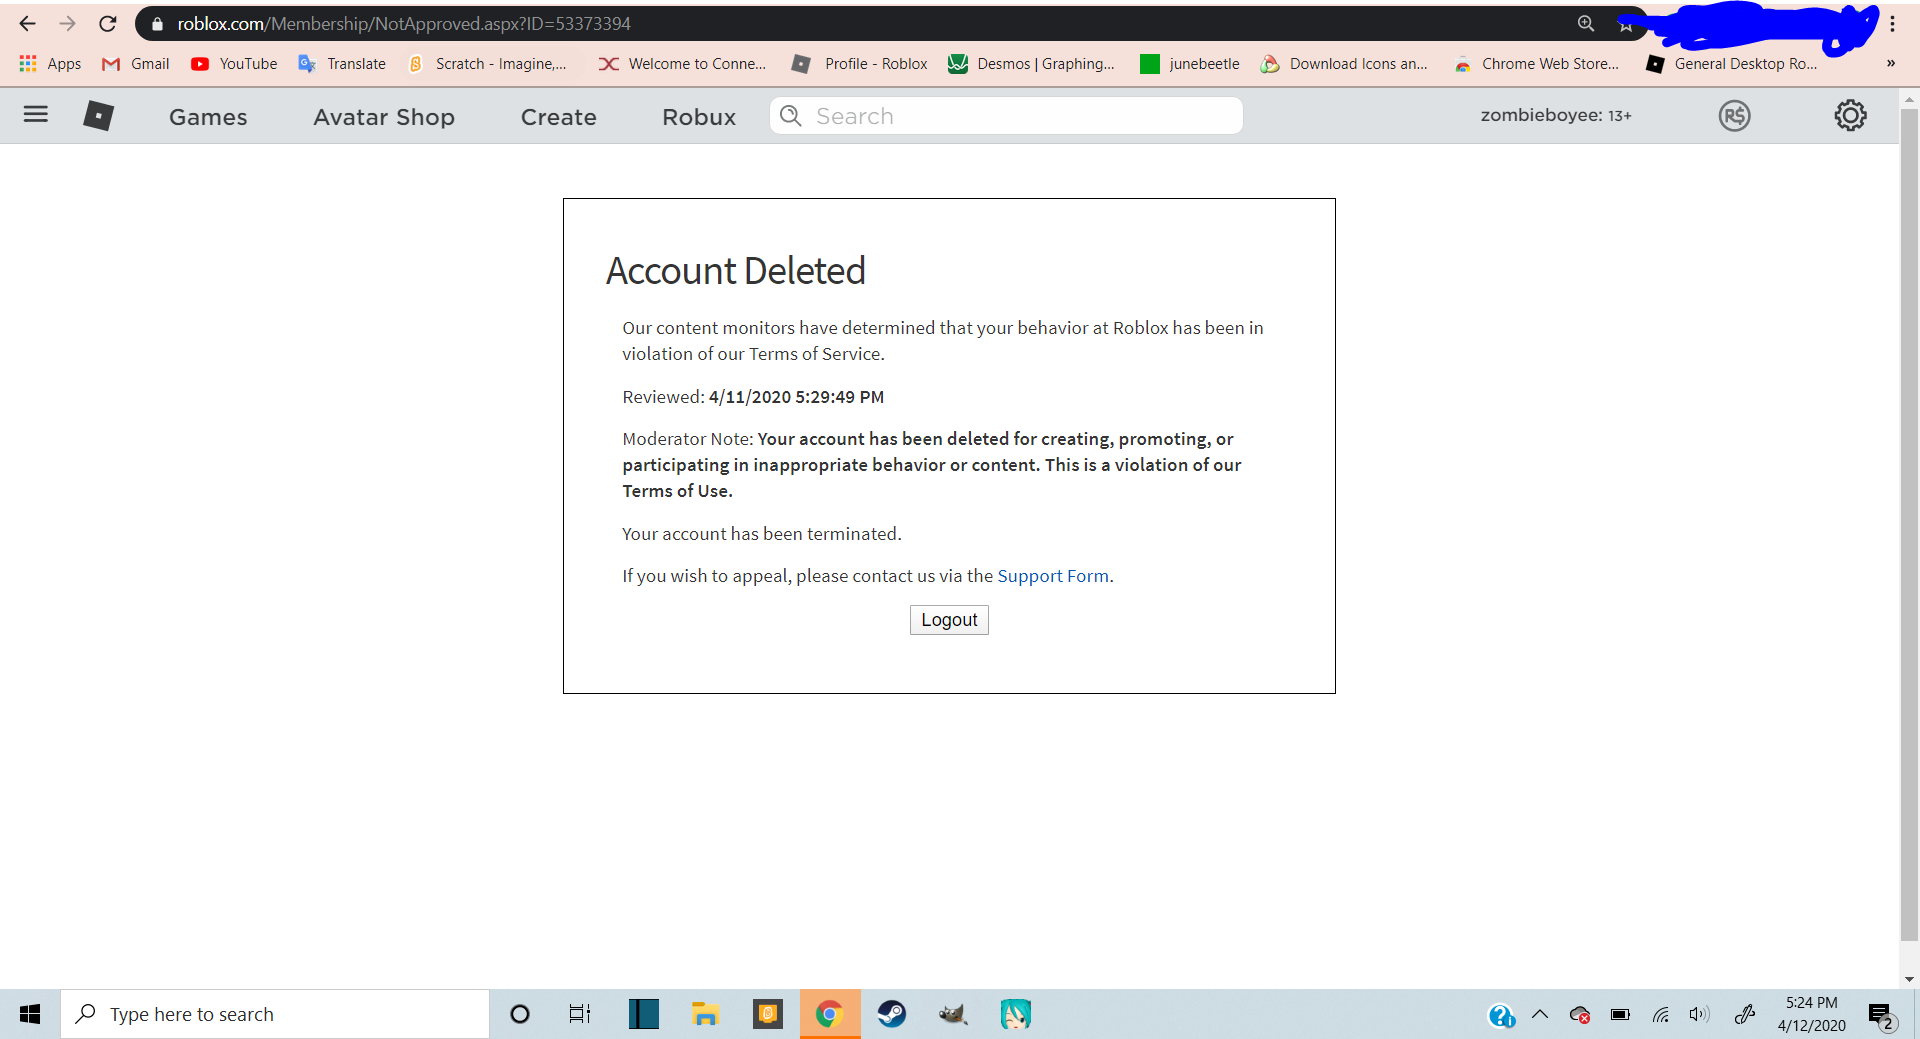Open File Explorer from the taskbar
The image size is (1920, 1039).
706,1014
